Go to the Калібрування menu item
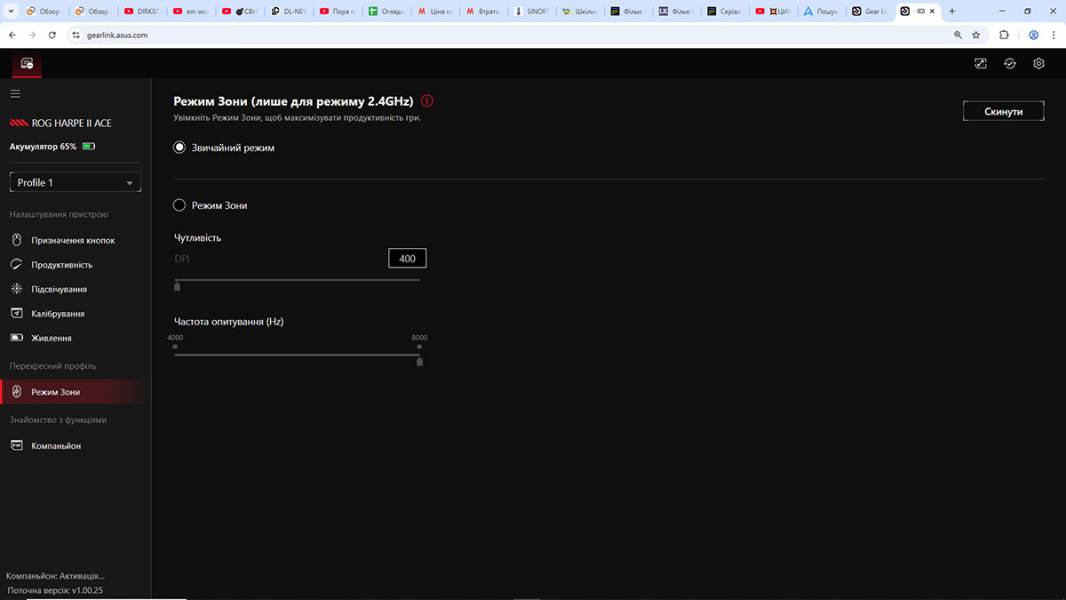Screen dimensions: 1066x600 click(57, 314)
